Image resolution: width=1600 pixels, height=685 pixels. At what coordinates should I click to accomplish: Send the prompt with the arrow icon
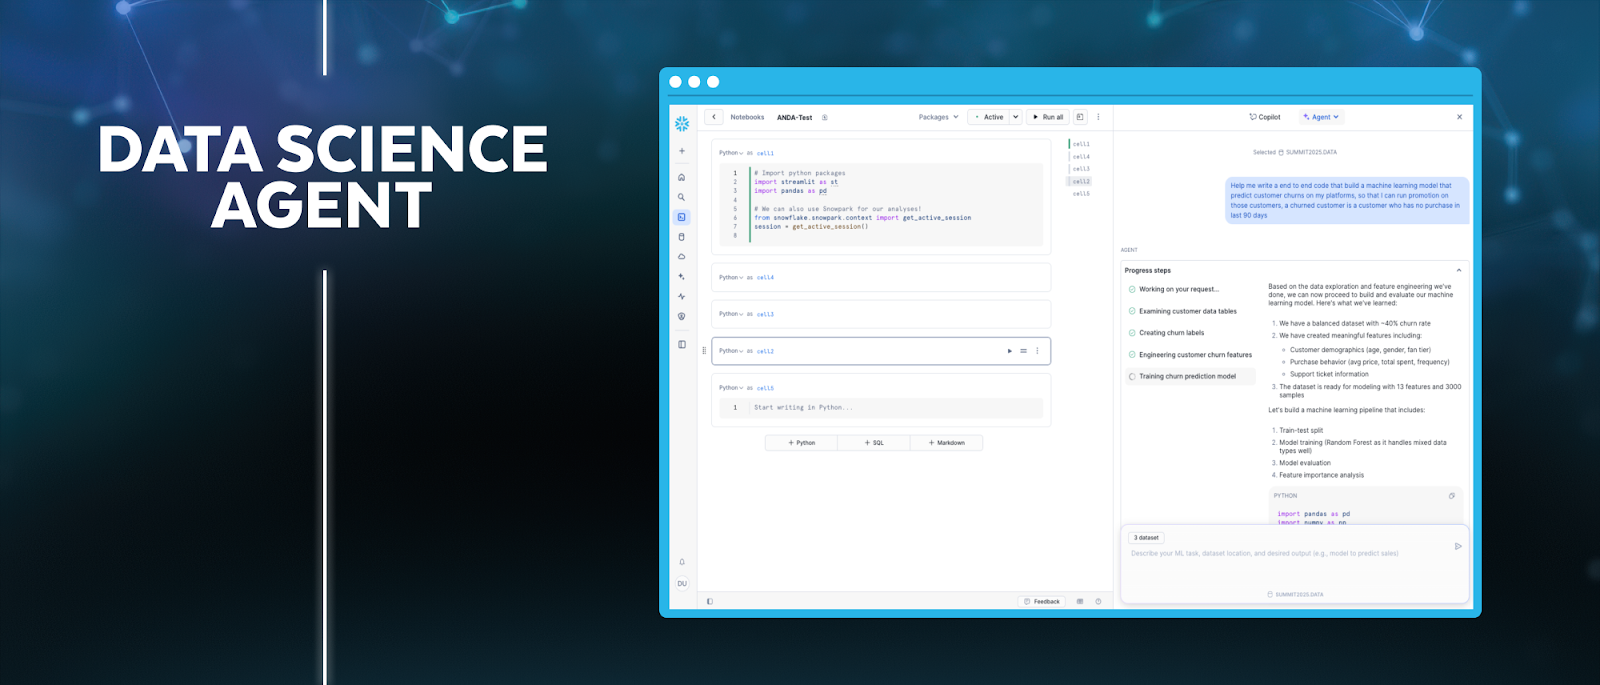pyautogui.click(x=1458, y=546)
